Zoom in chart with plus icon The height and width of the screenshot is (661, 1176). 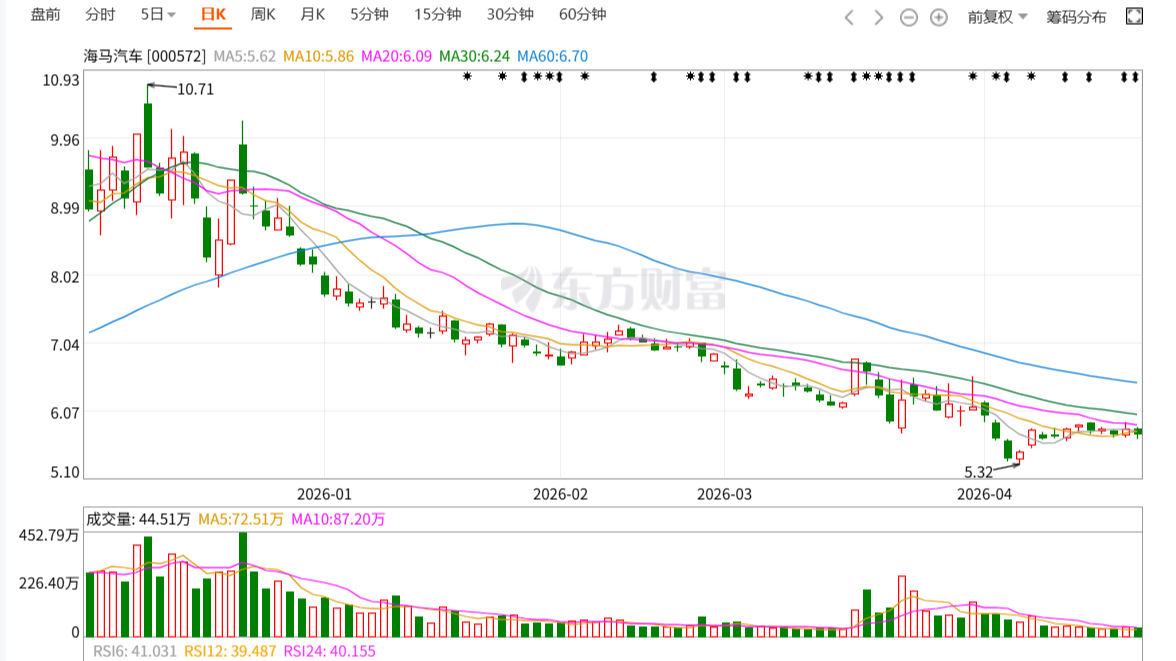coord(939,17)
